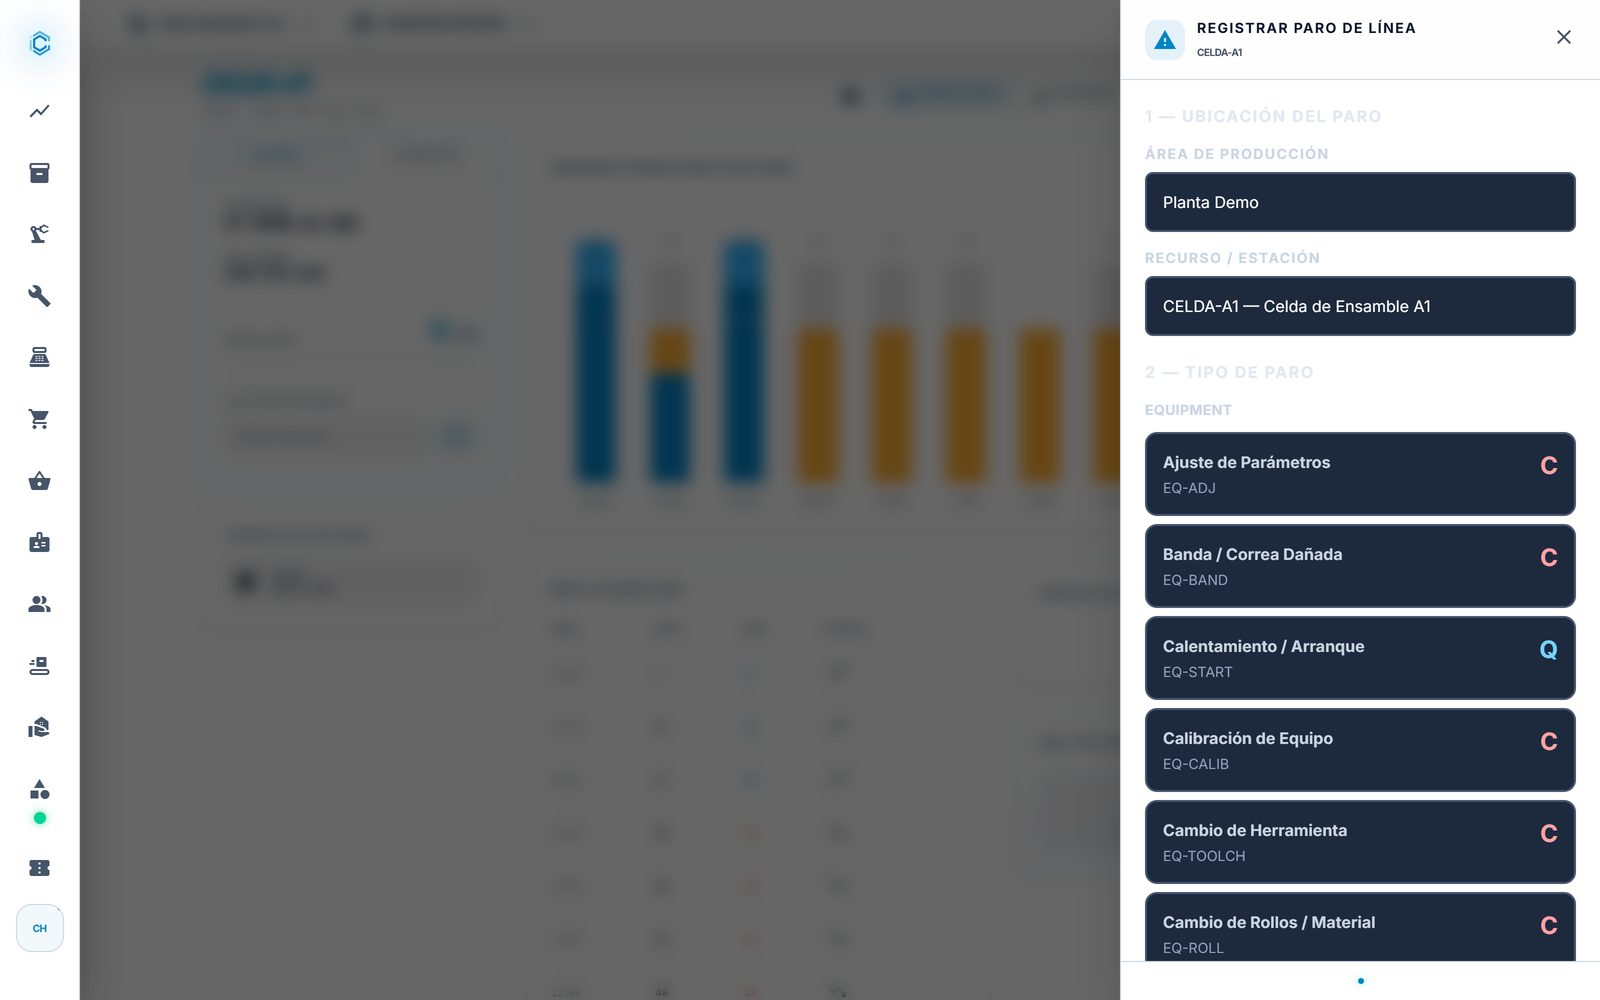Open the shapes category icon in sidebar
The image size is (1600, 1000).
point(39,790)
